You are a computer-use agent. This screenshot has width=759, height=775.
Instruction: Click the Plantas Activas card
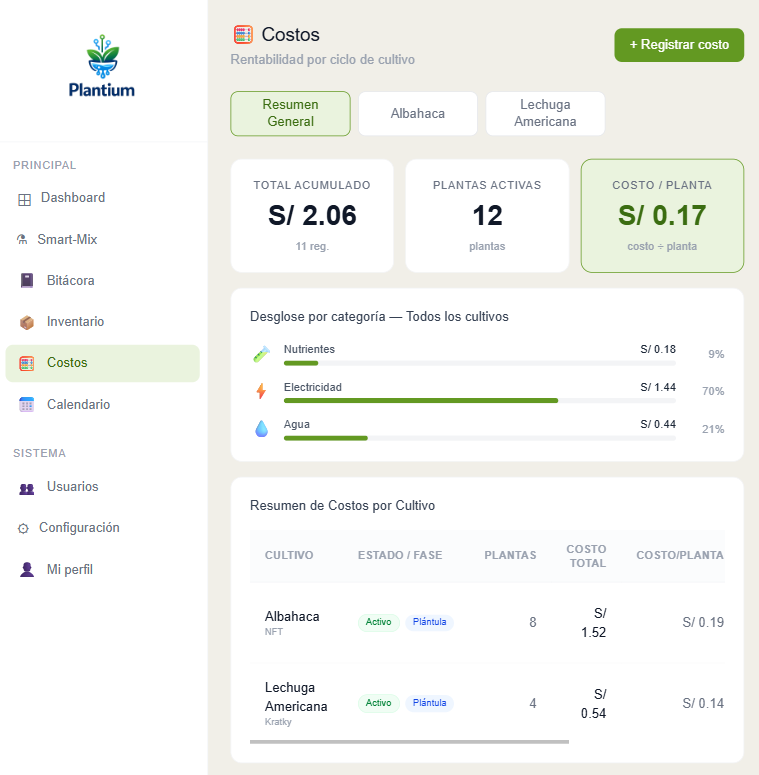487,215
